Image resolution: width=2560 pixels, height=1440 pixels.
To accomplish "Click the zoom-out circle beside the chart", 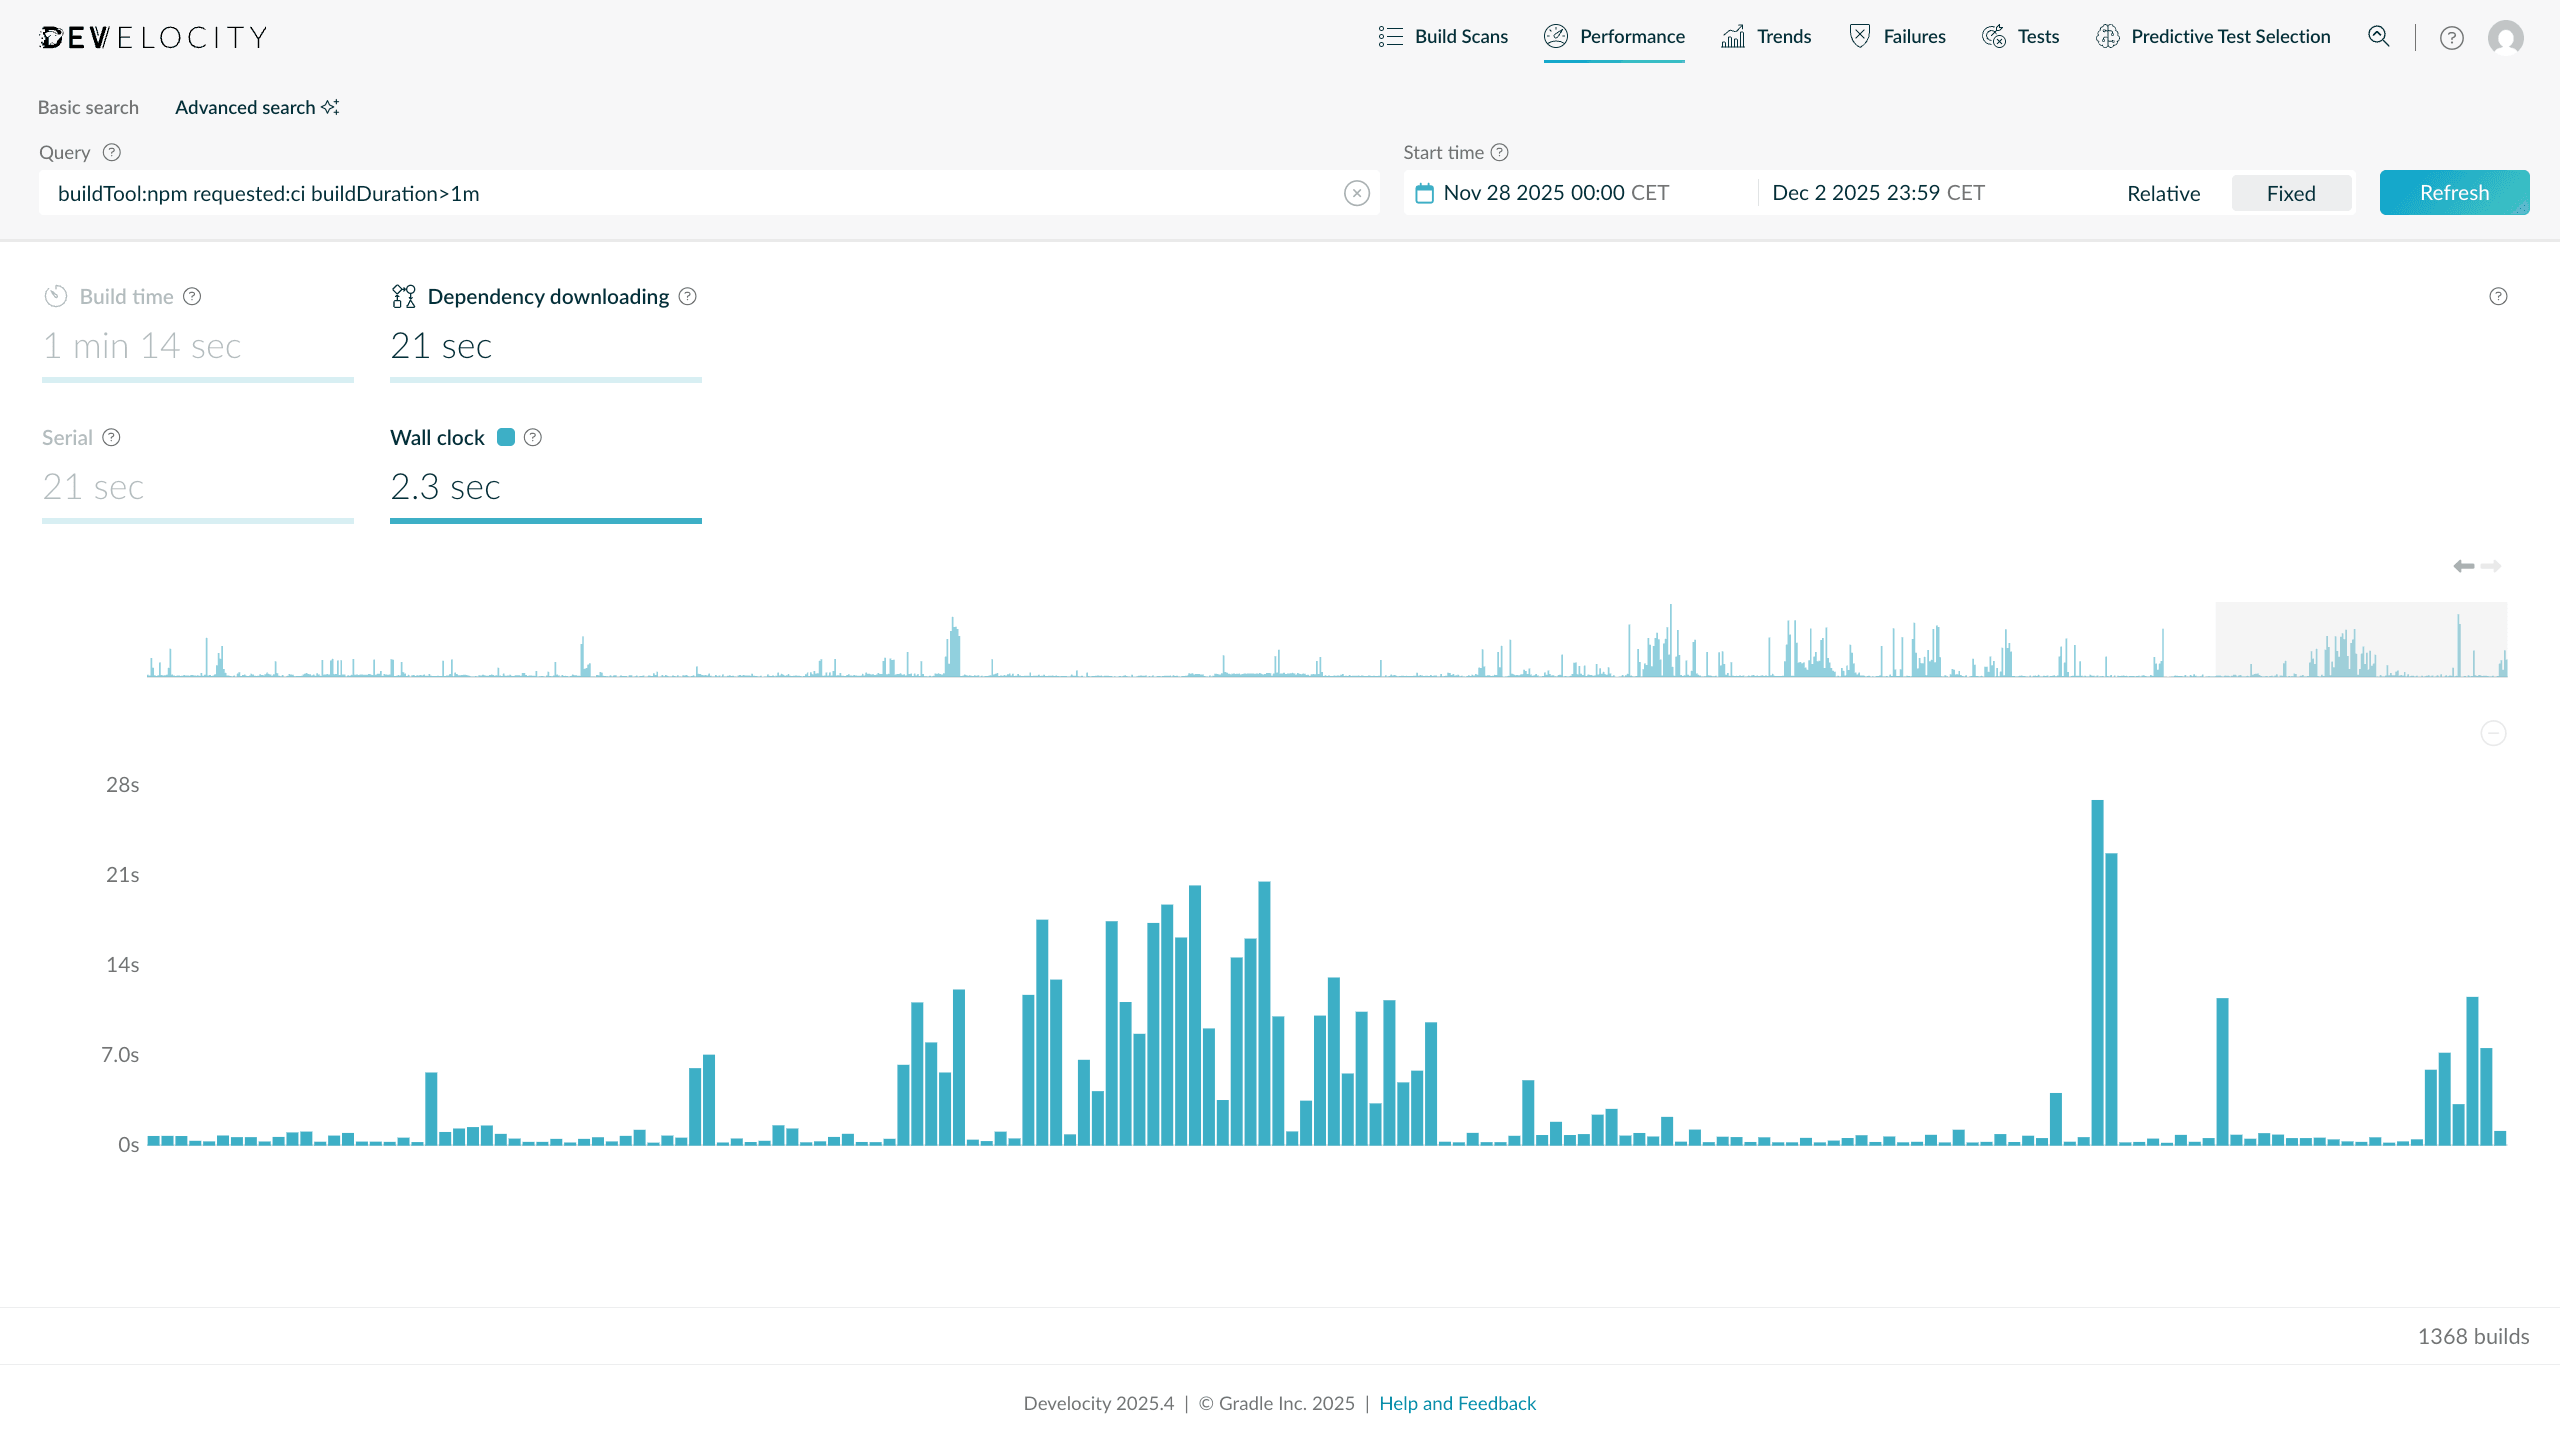I will (2493, 733).
